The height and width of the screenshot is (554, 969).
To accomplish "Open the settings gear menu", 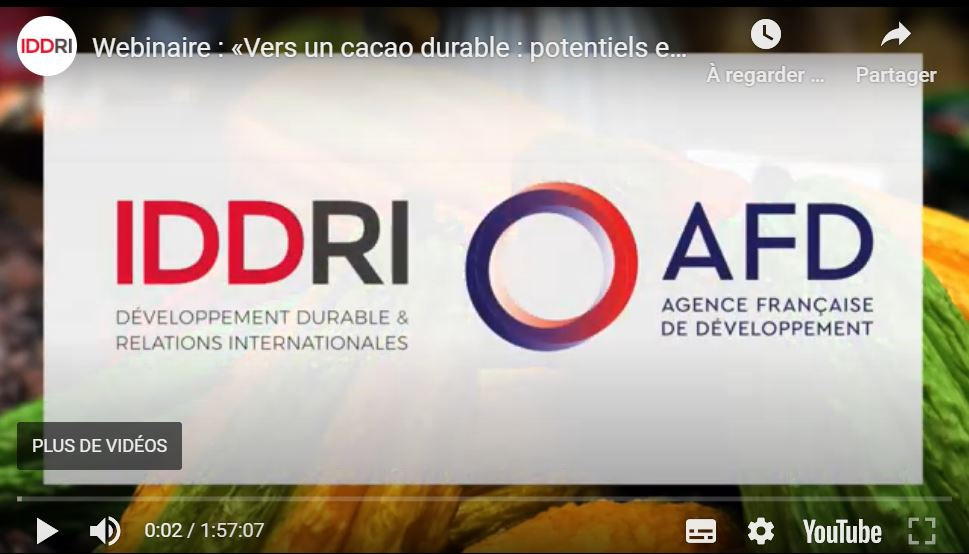I will coord(761,531).
